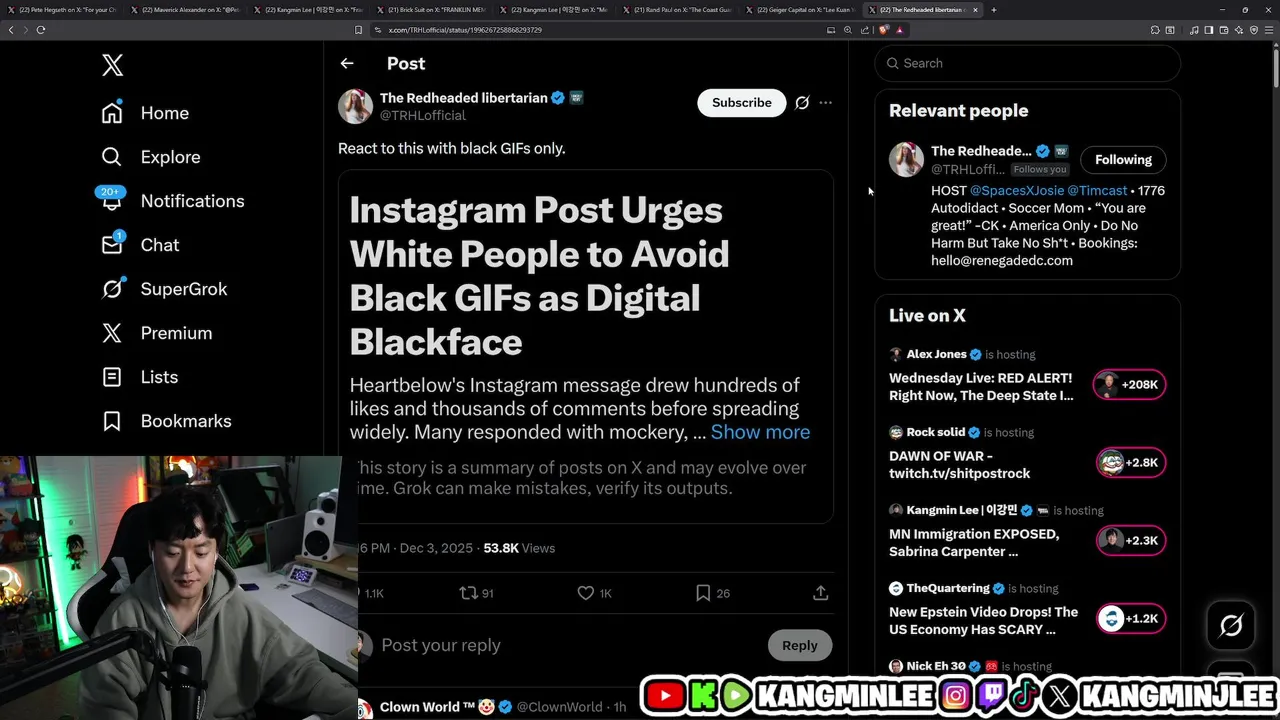Open MN Immigration EXPOSED broadcast title

pos(974,543)
